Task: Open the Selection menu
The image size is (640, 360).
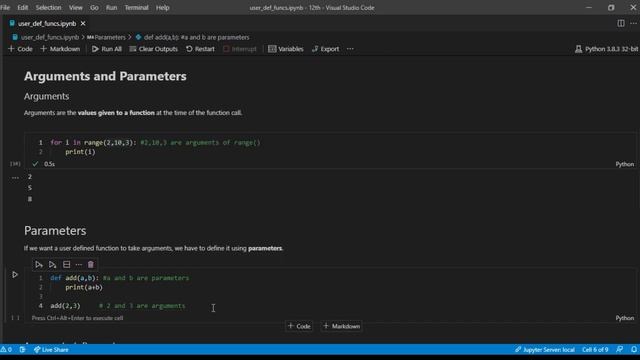Action: 48,8
